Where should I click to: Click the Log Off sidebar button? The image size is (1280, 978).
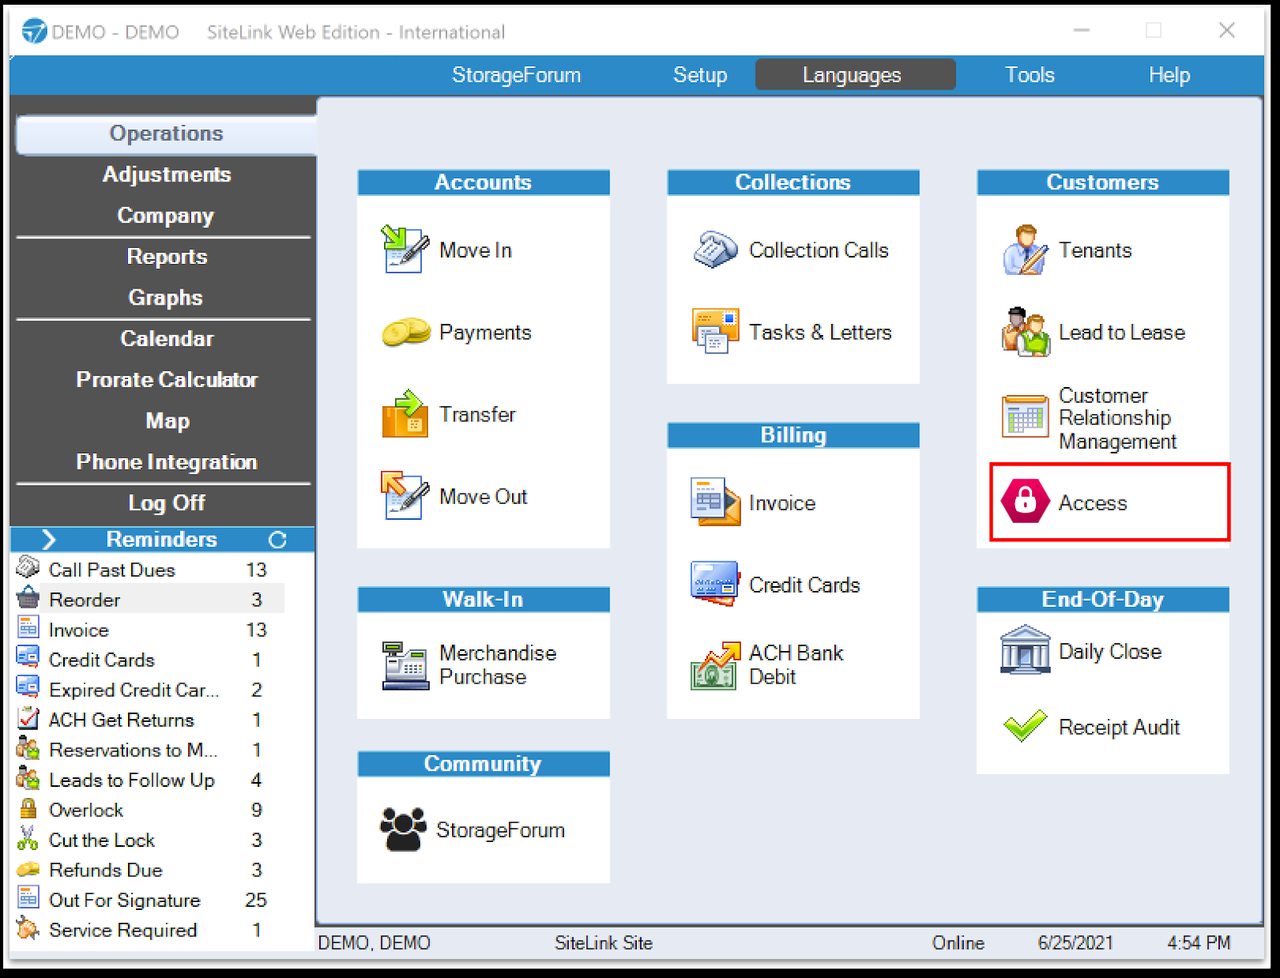(x=166, y=503)
